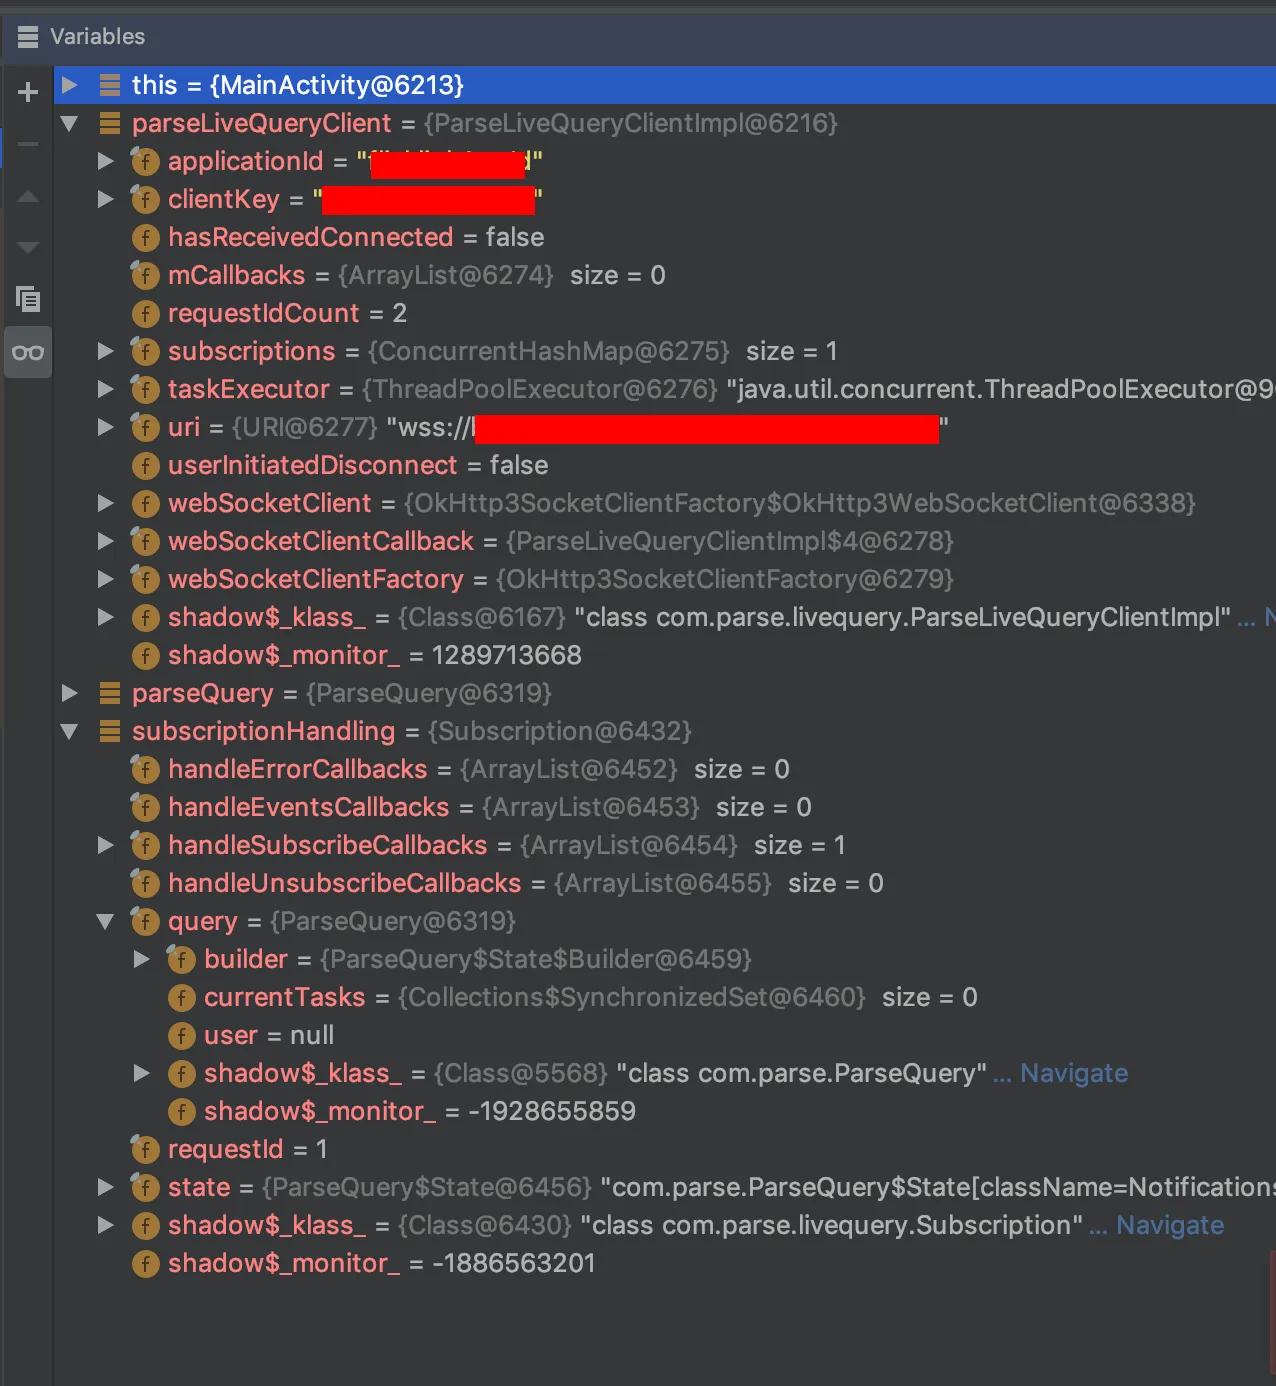Click the field icon of hasReceivedConnected
1276x1386 pixels.
[145, 237]
